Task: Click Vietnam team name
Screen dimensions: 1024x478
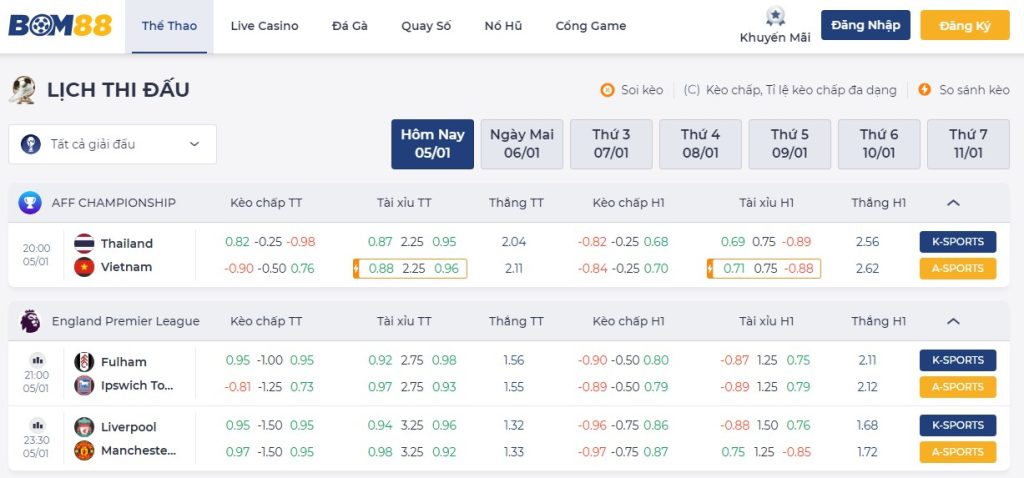Action: coord(127,267)
